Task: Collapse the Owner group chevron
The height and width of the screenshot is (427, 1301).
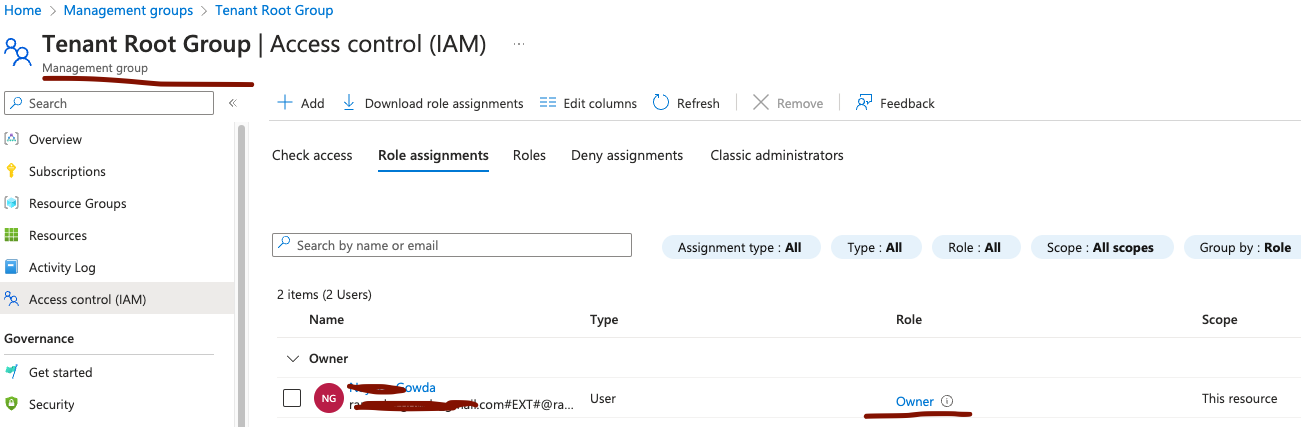Action: 292,358
